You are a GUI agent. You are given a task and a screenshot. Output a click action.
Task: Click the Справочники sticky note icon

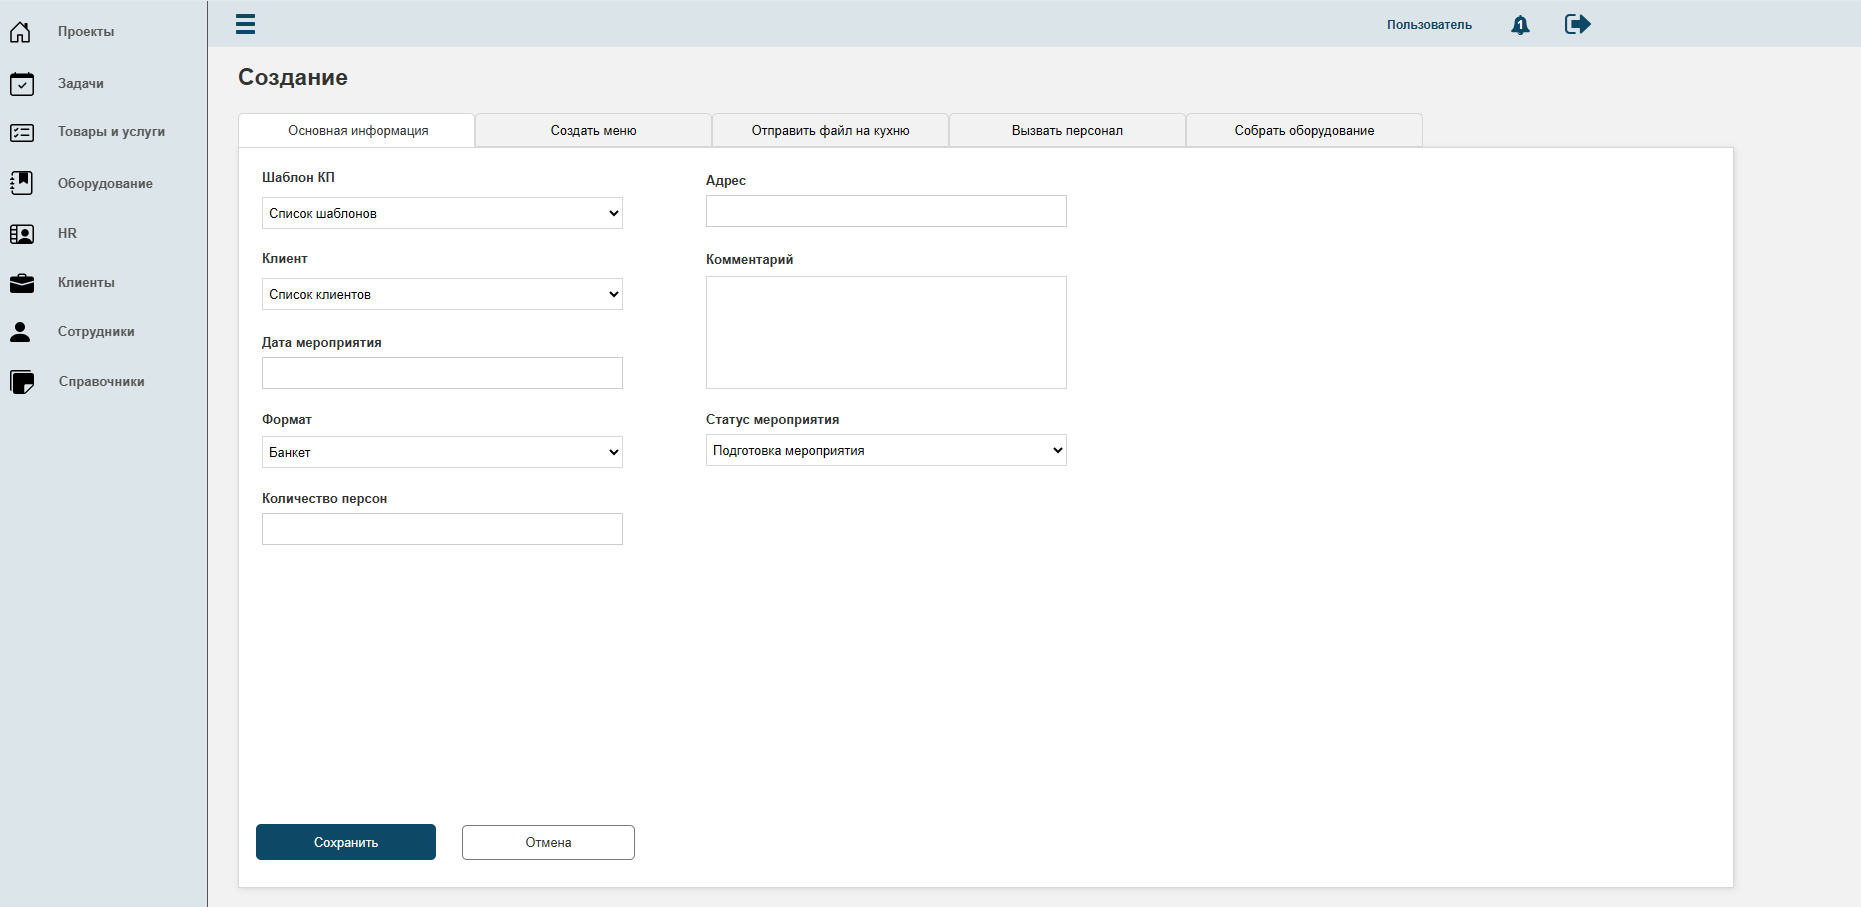tap(22, 382)
